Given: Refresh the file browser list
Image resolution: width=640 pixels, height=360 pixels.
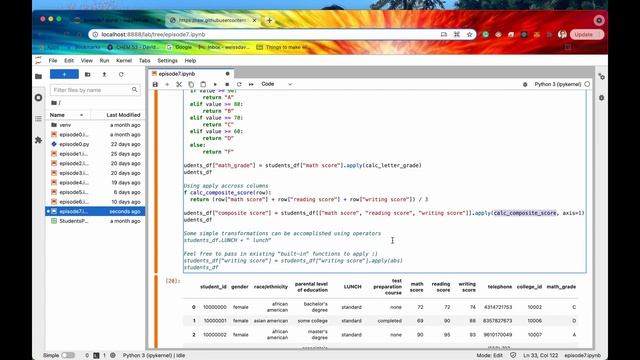Looking at the screenshot, I should tap(121, 74).
